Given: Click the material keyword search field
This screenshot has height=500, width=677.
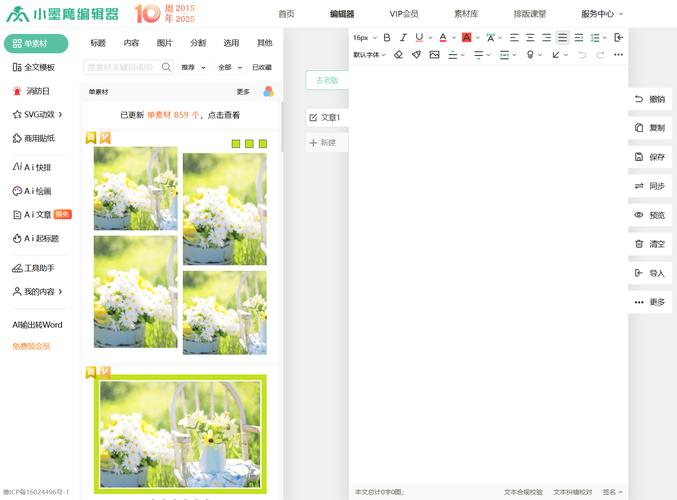Looking at the screenshot, I should pyautogui.click(x=128, y=67).
